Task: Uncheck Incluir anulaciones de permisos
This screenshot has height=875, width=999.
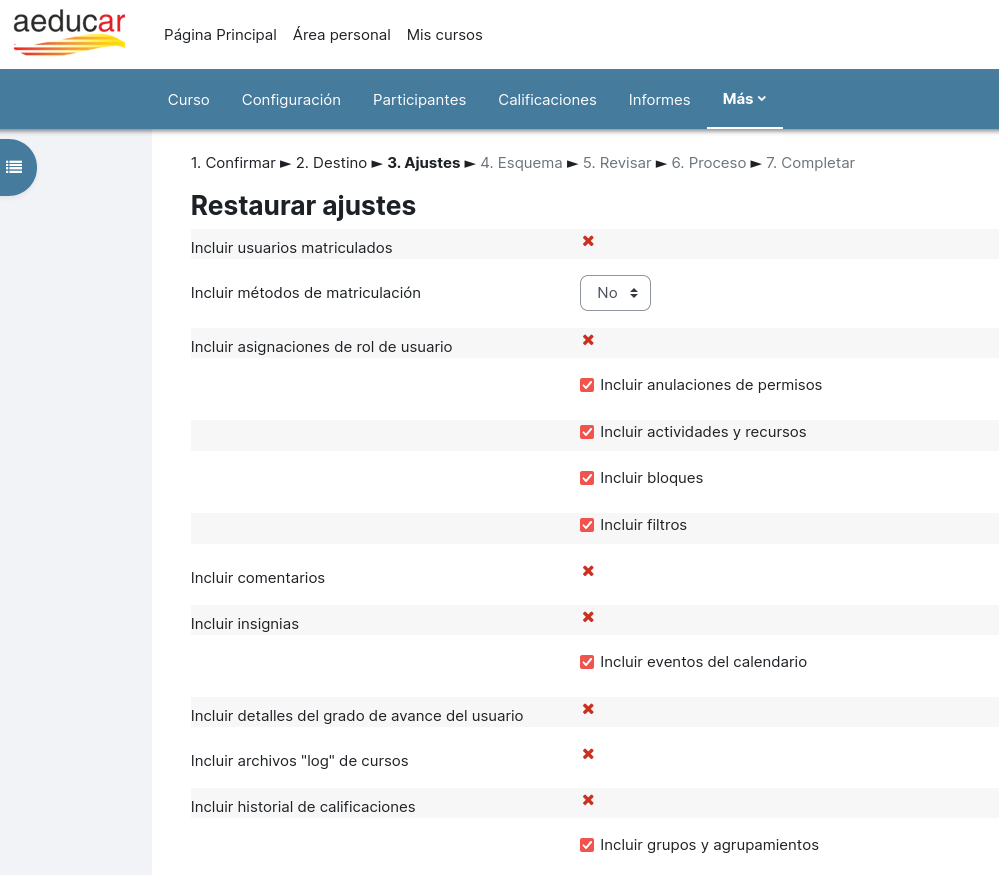Action: tap(587, 385)
